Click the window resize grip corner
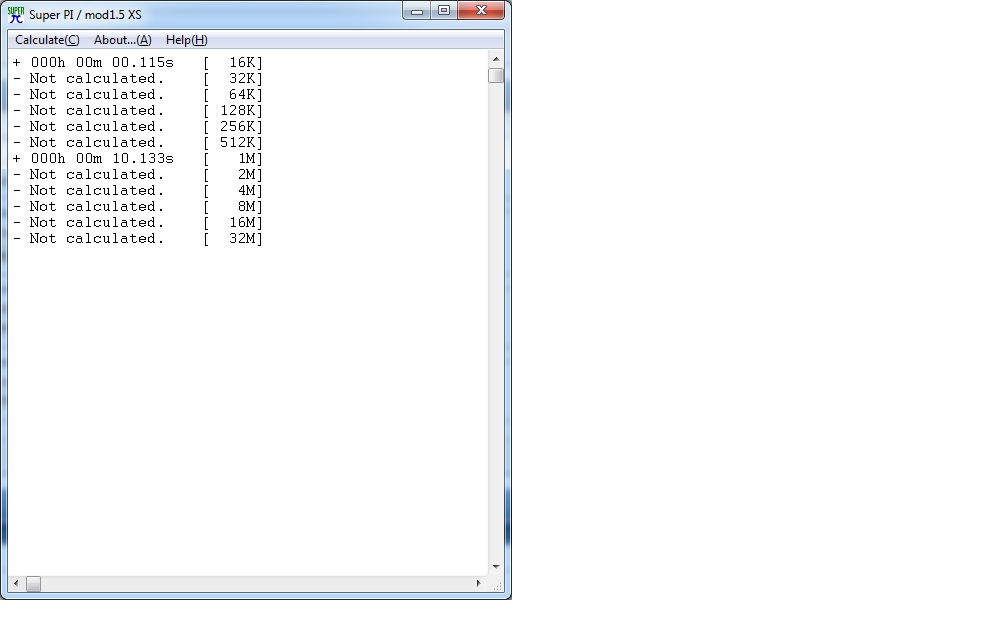This screenshot has width=1008, height=630. coord(496,584)
